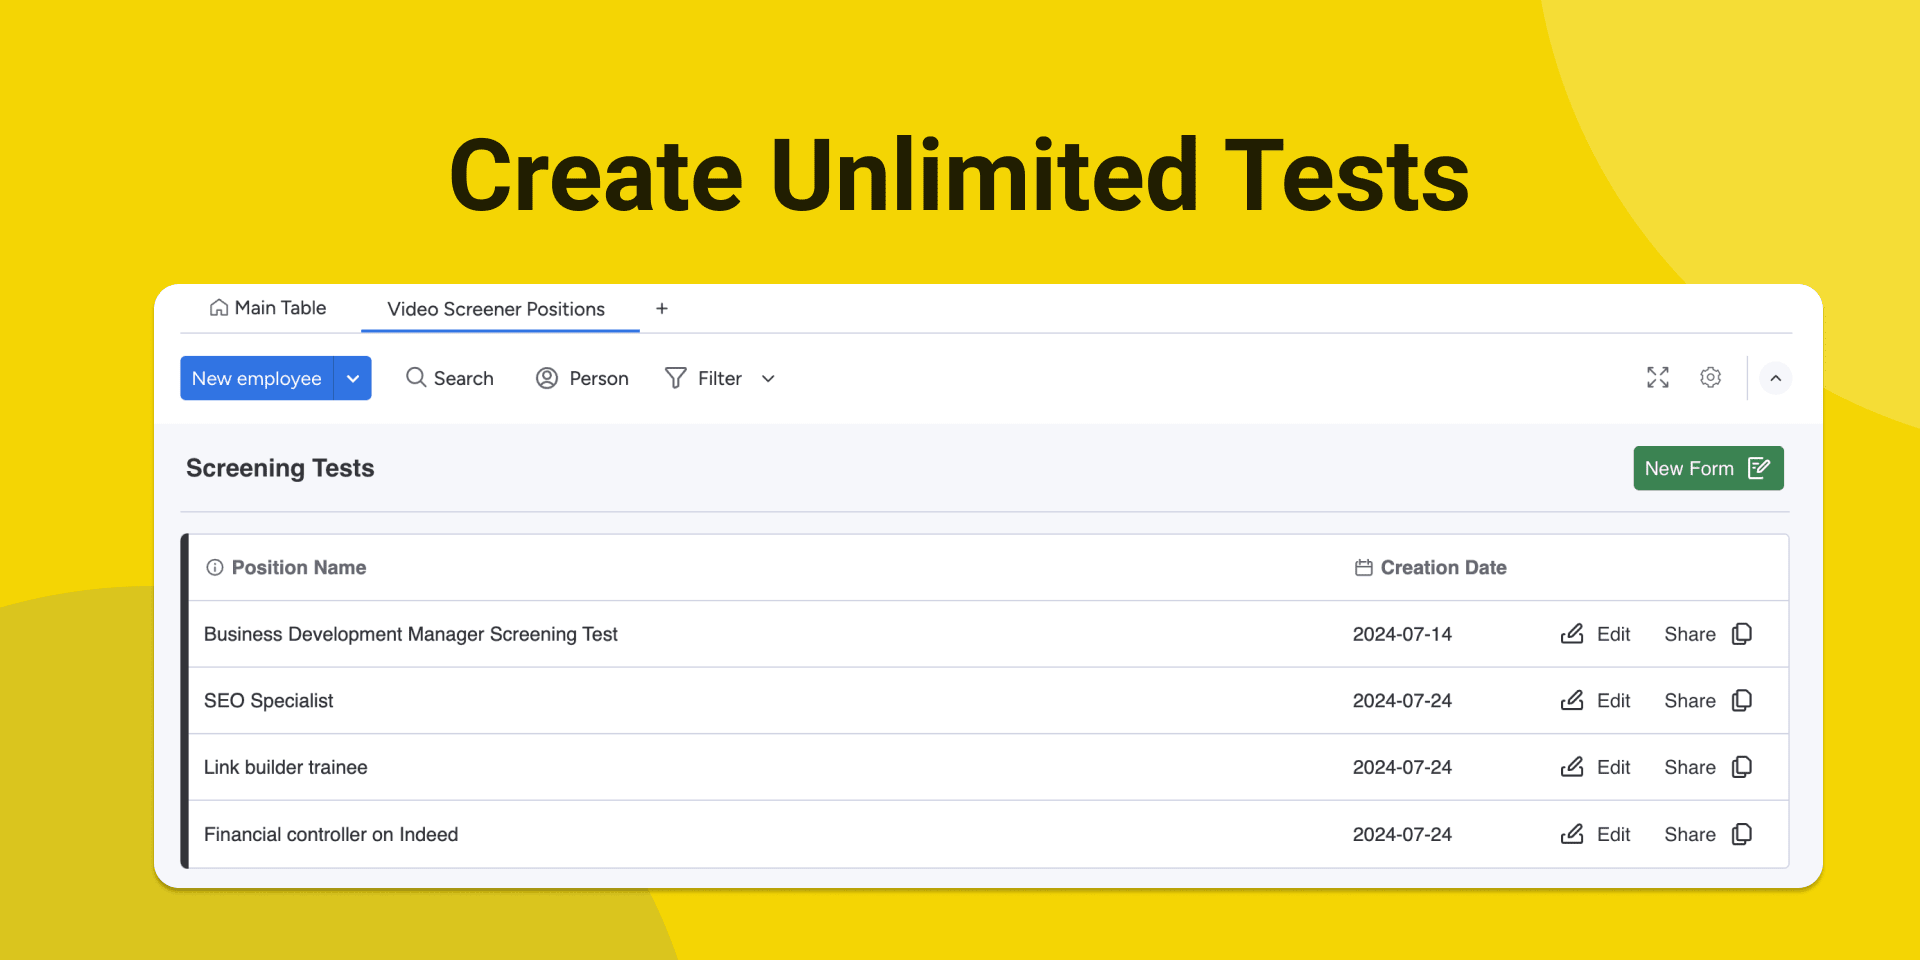
Task: Share the SEO Specialist test
Action: click(1708, 701)
